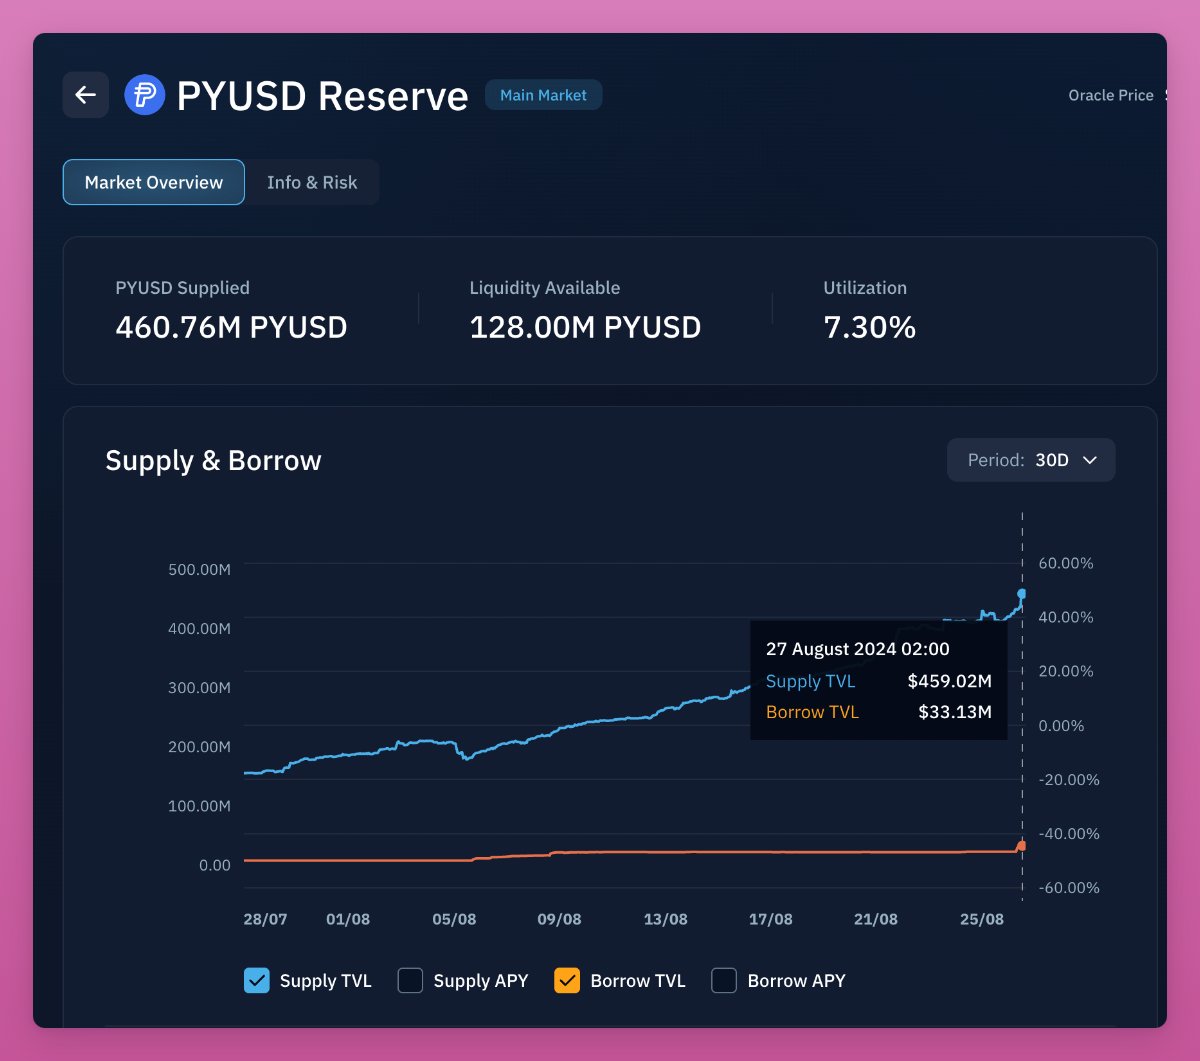Click the Liquidity Available label

click(x=544, y=287)
